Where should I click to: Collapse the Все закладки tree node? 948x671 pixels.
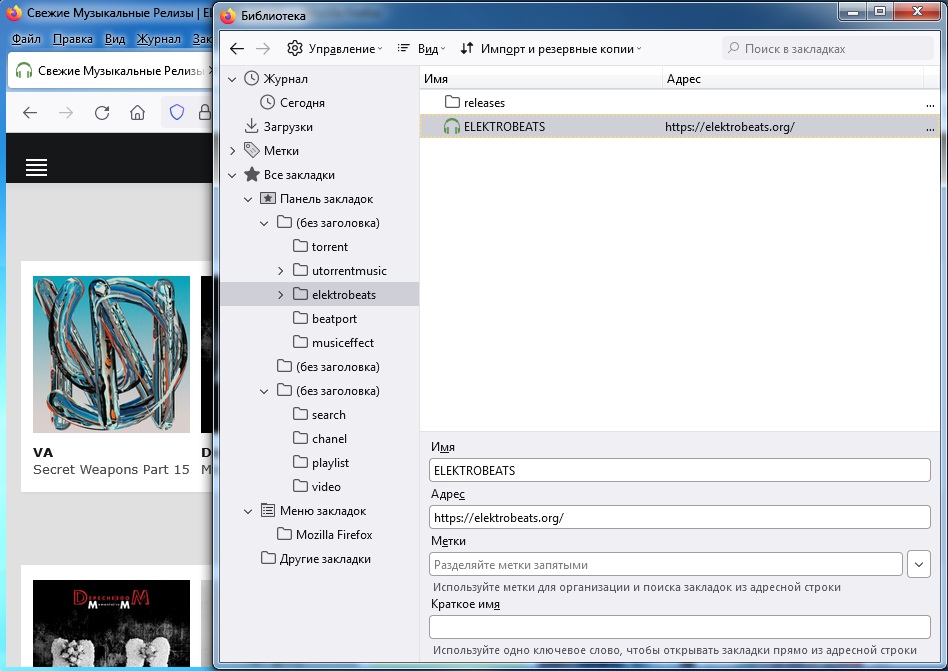(x=233, y=175)
